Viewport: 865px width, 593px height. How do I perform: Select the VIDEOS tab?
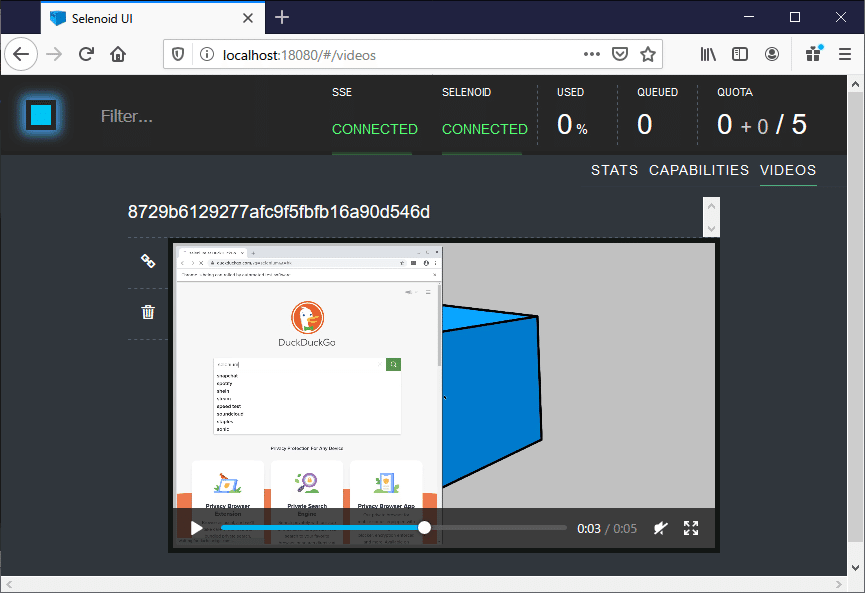tap(788, 170)
